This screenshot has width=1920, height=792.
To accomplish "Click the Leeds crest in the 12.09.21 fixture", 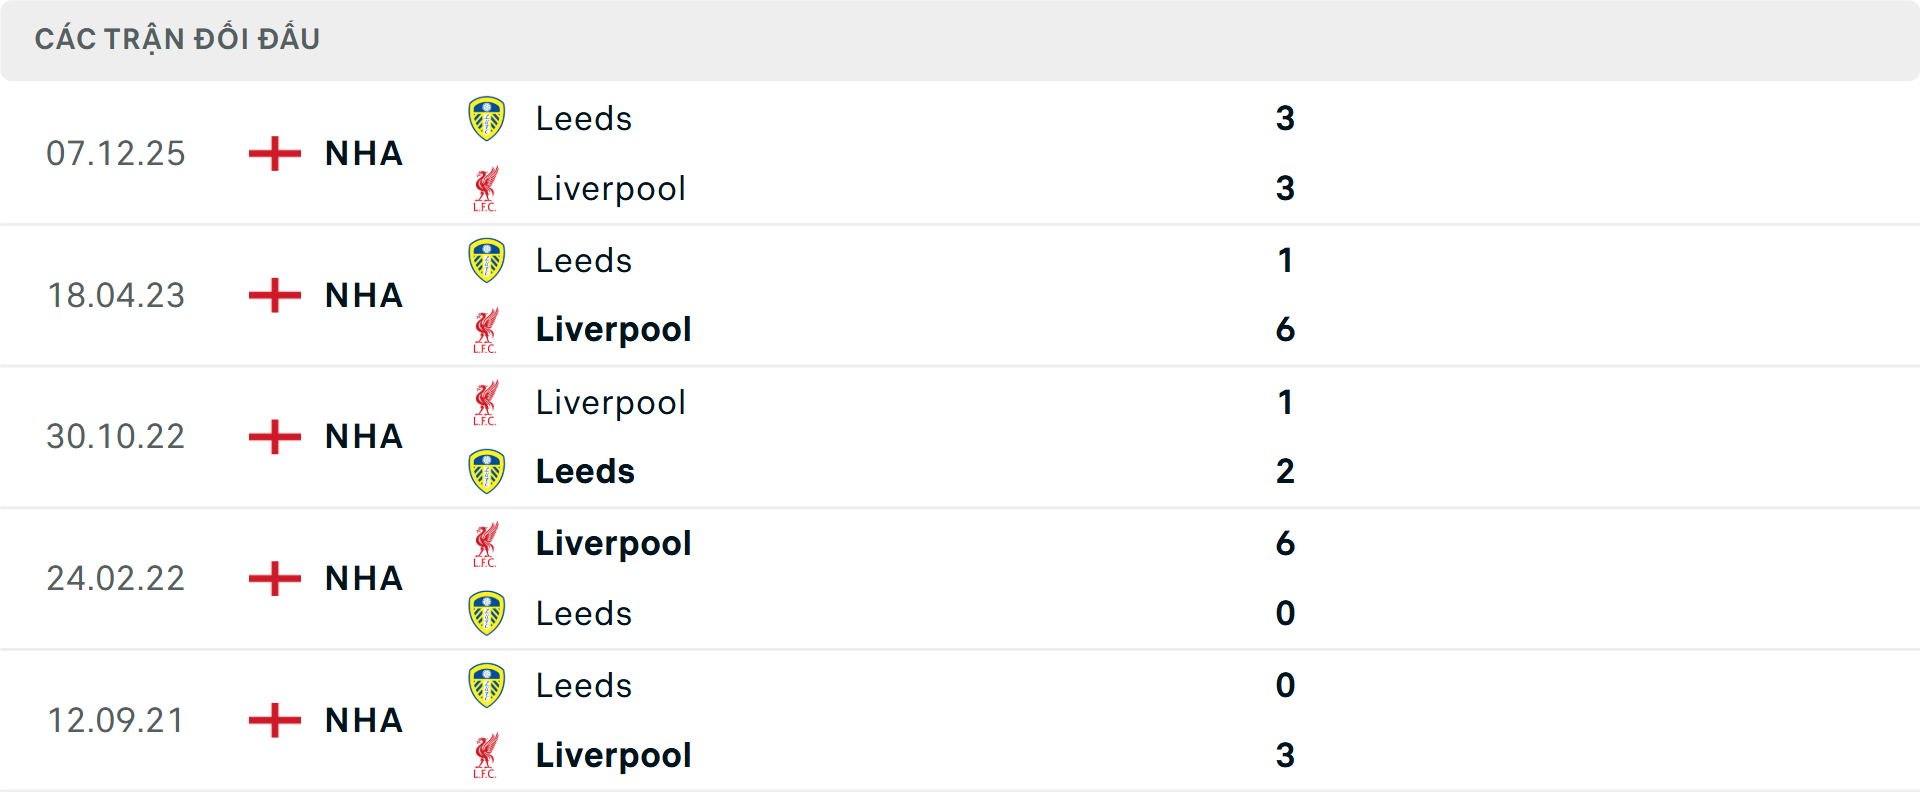I will [487, 685].
